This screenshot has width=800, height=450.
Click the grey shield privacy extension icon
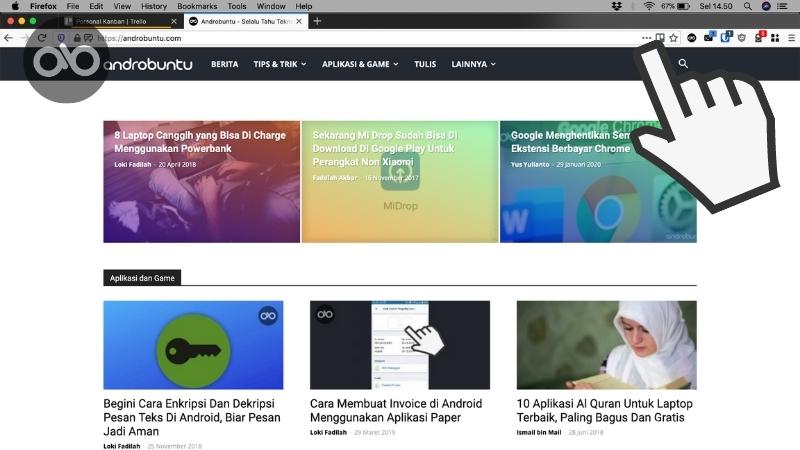pos(742,38)
